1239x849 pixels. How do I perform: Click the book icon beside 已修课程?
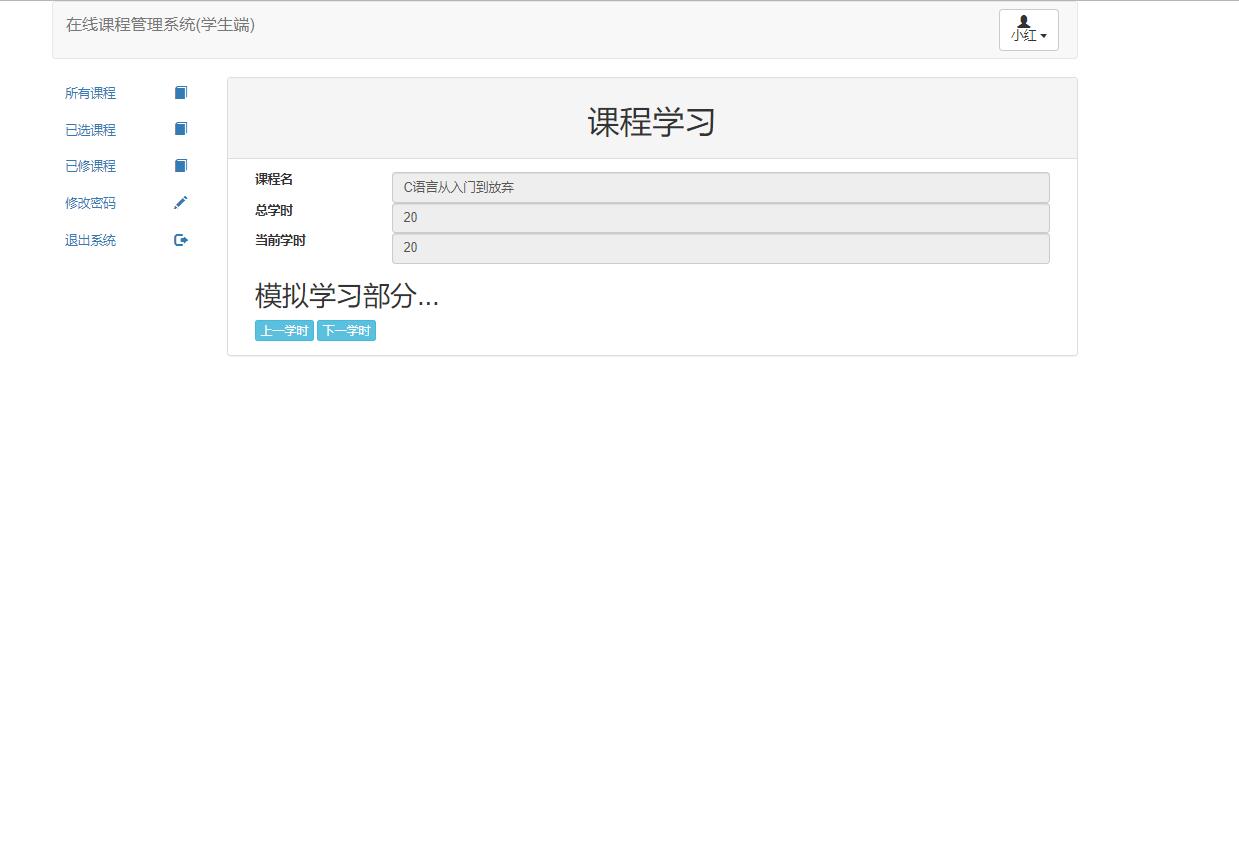pos(180,165)
